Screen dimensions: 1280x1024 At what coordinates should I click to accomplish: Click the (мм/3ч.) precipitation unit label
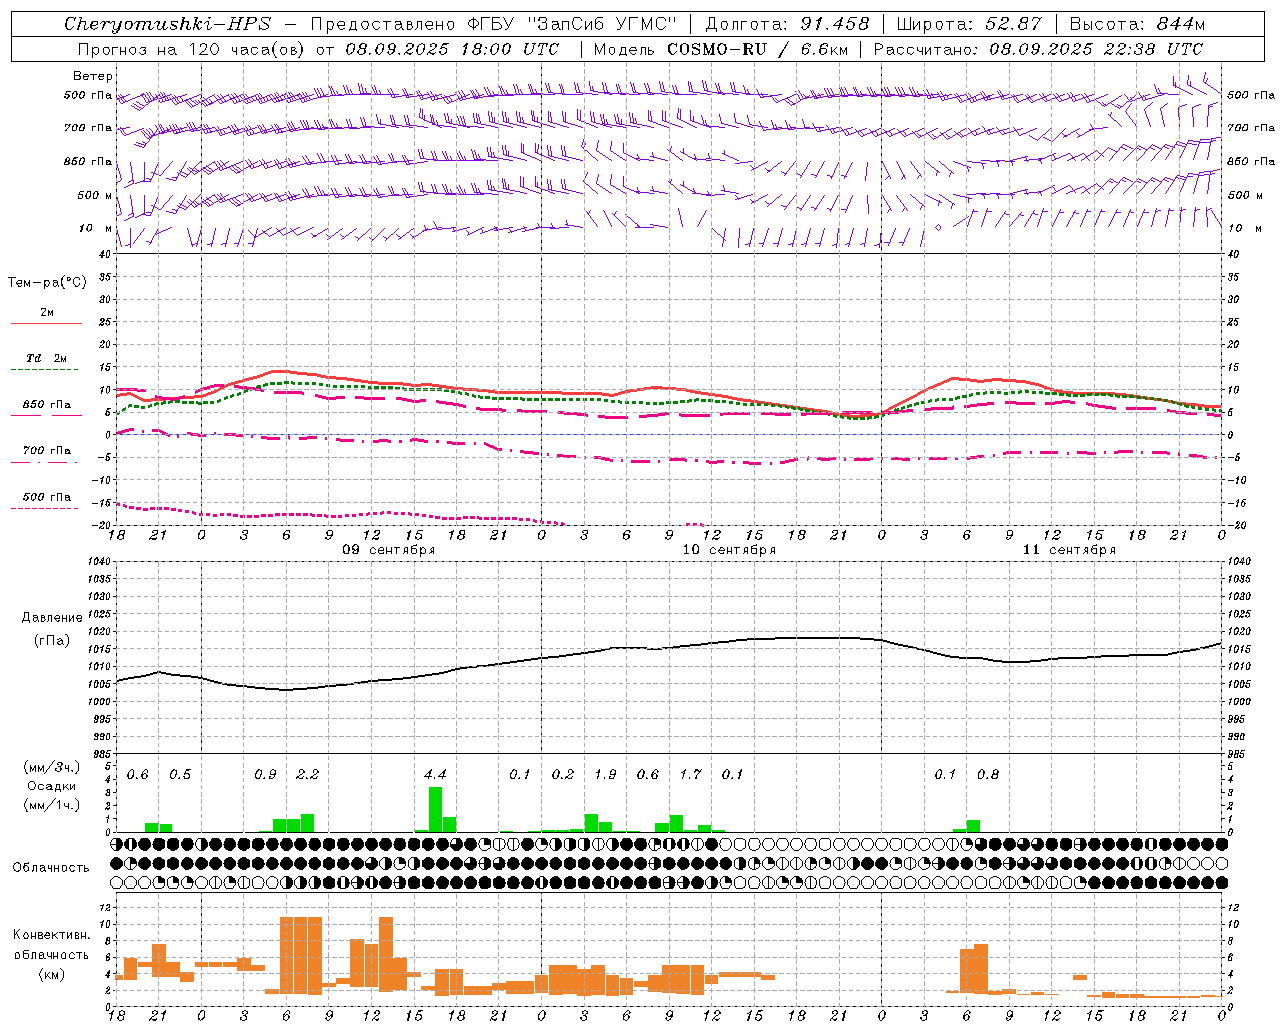(x=50, y=767)
